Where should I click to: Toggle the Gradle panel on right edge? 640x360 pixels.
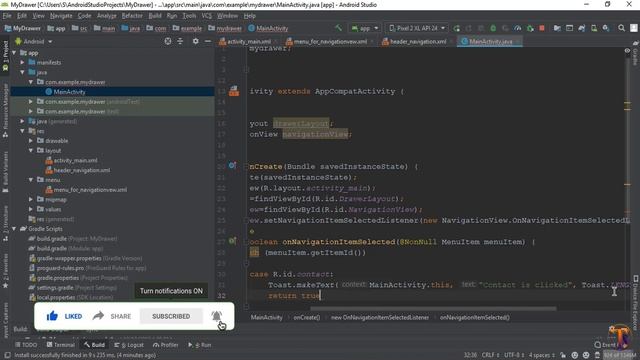[635, 53]
